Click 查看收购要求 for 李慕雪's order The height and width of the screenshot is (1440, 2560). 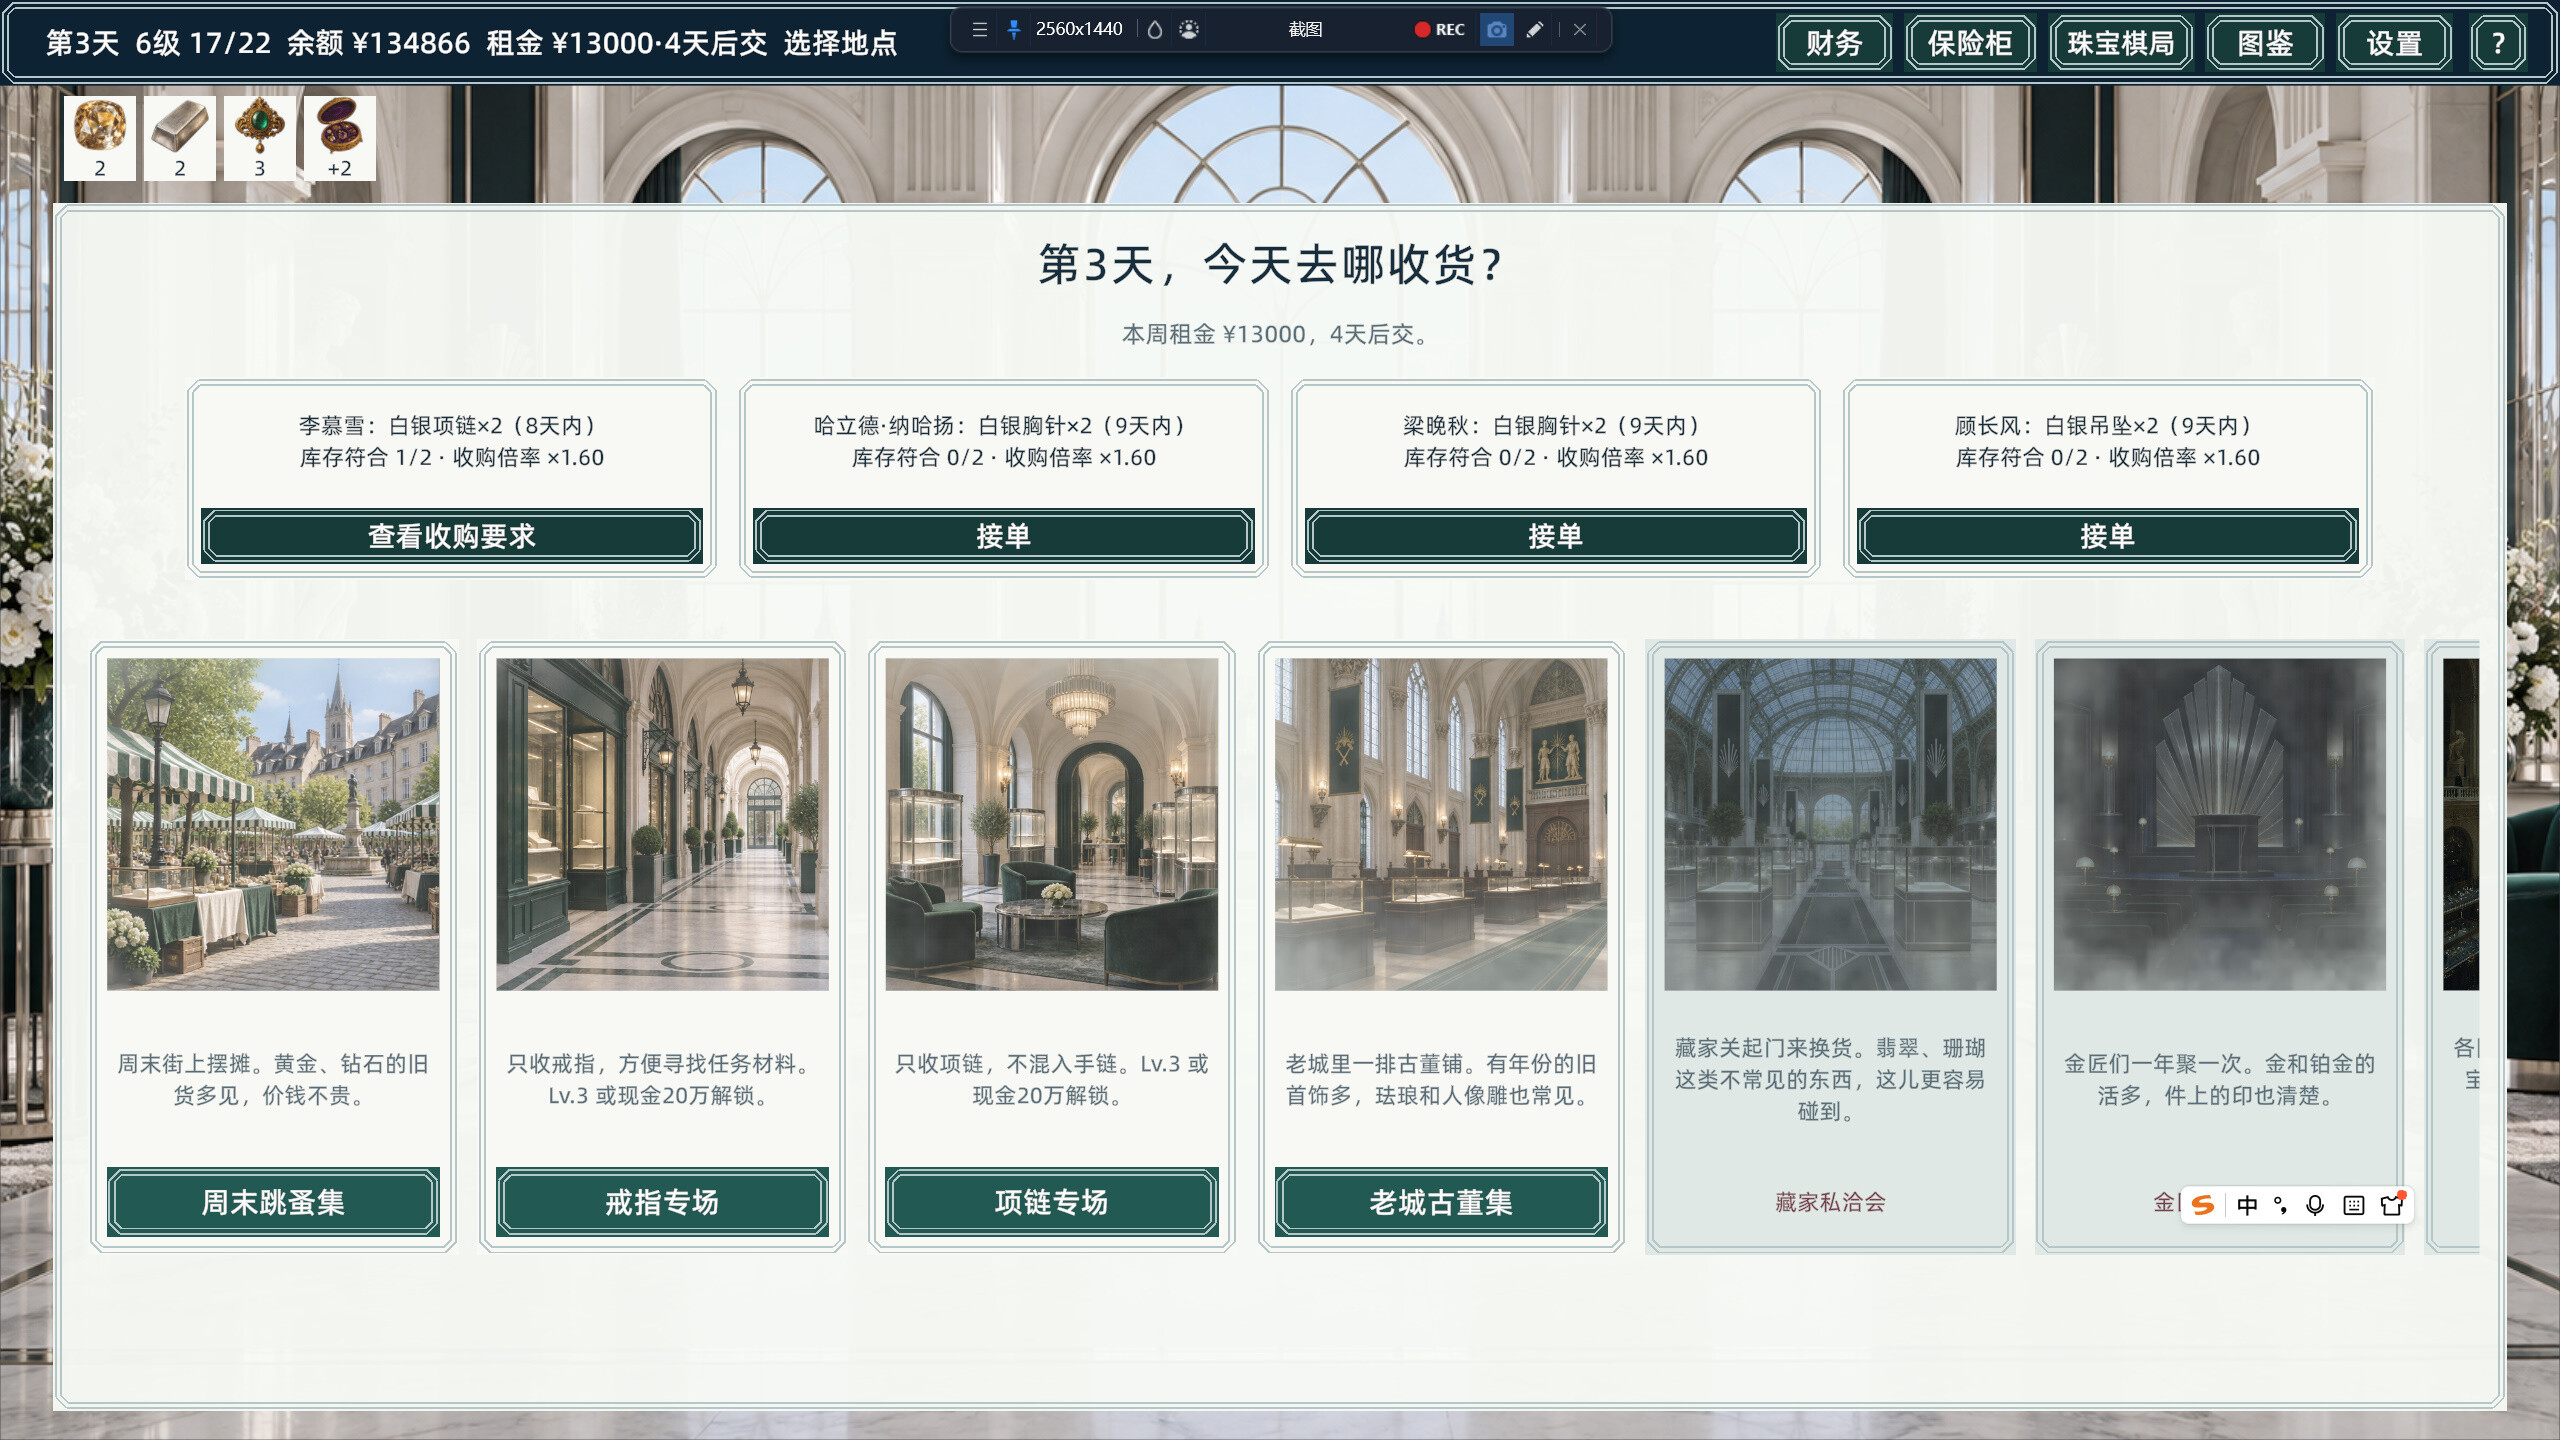452,536
